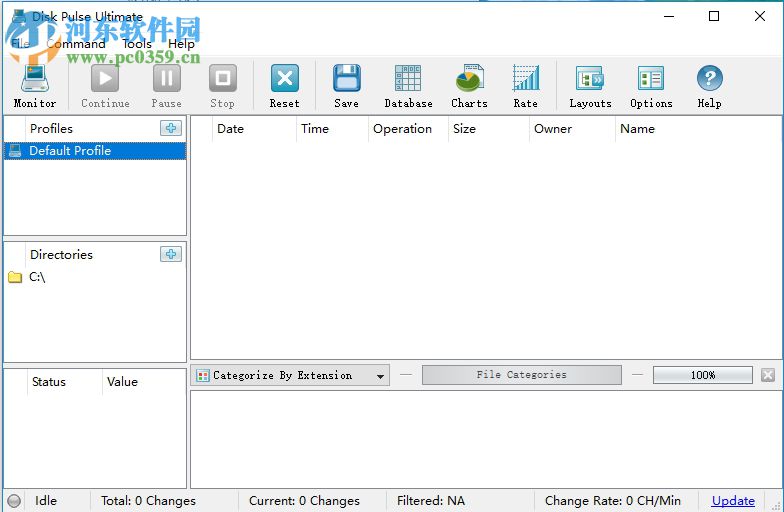
Task: Open the Database toolbar icon
Action: coord(408,79)
